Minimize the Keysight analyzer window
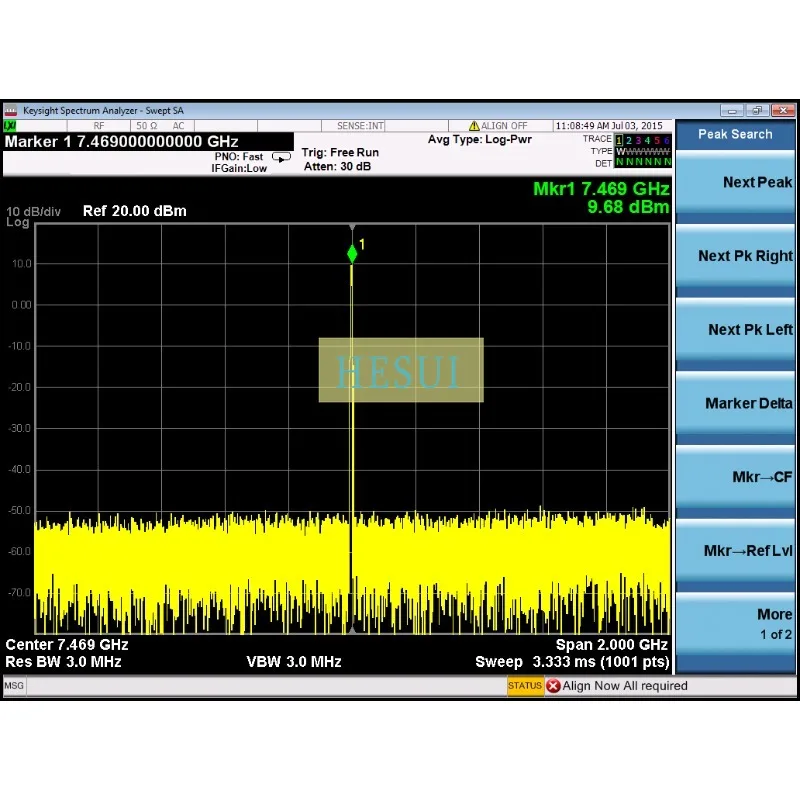 point(733,110)
